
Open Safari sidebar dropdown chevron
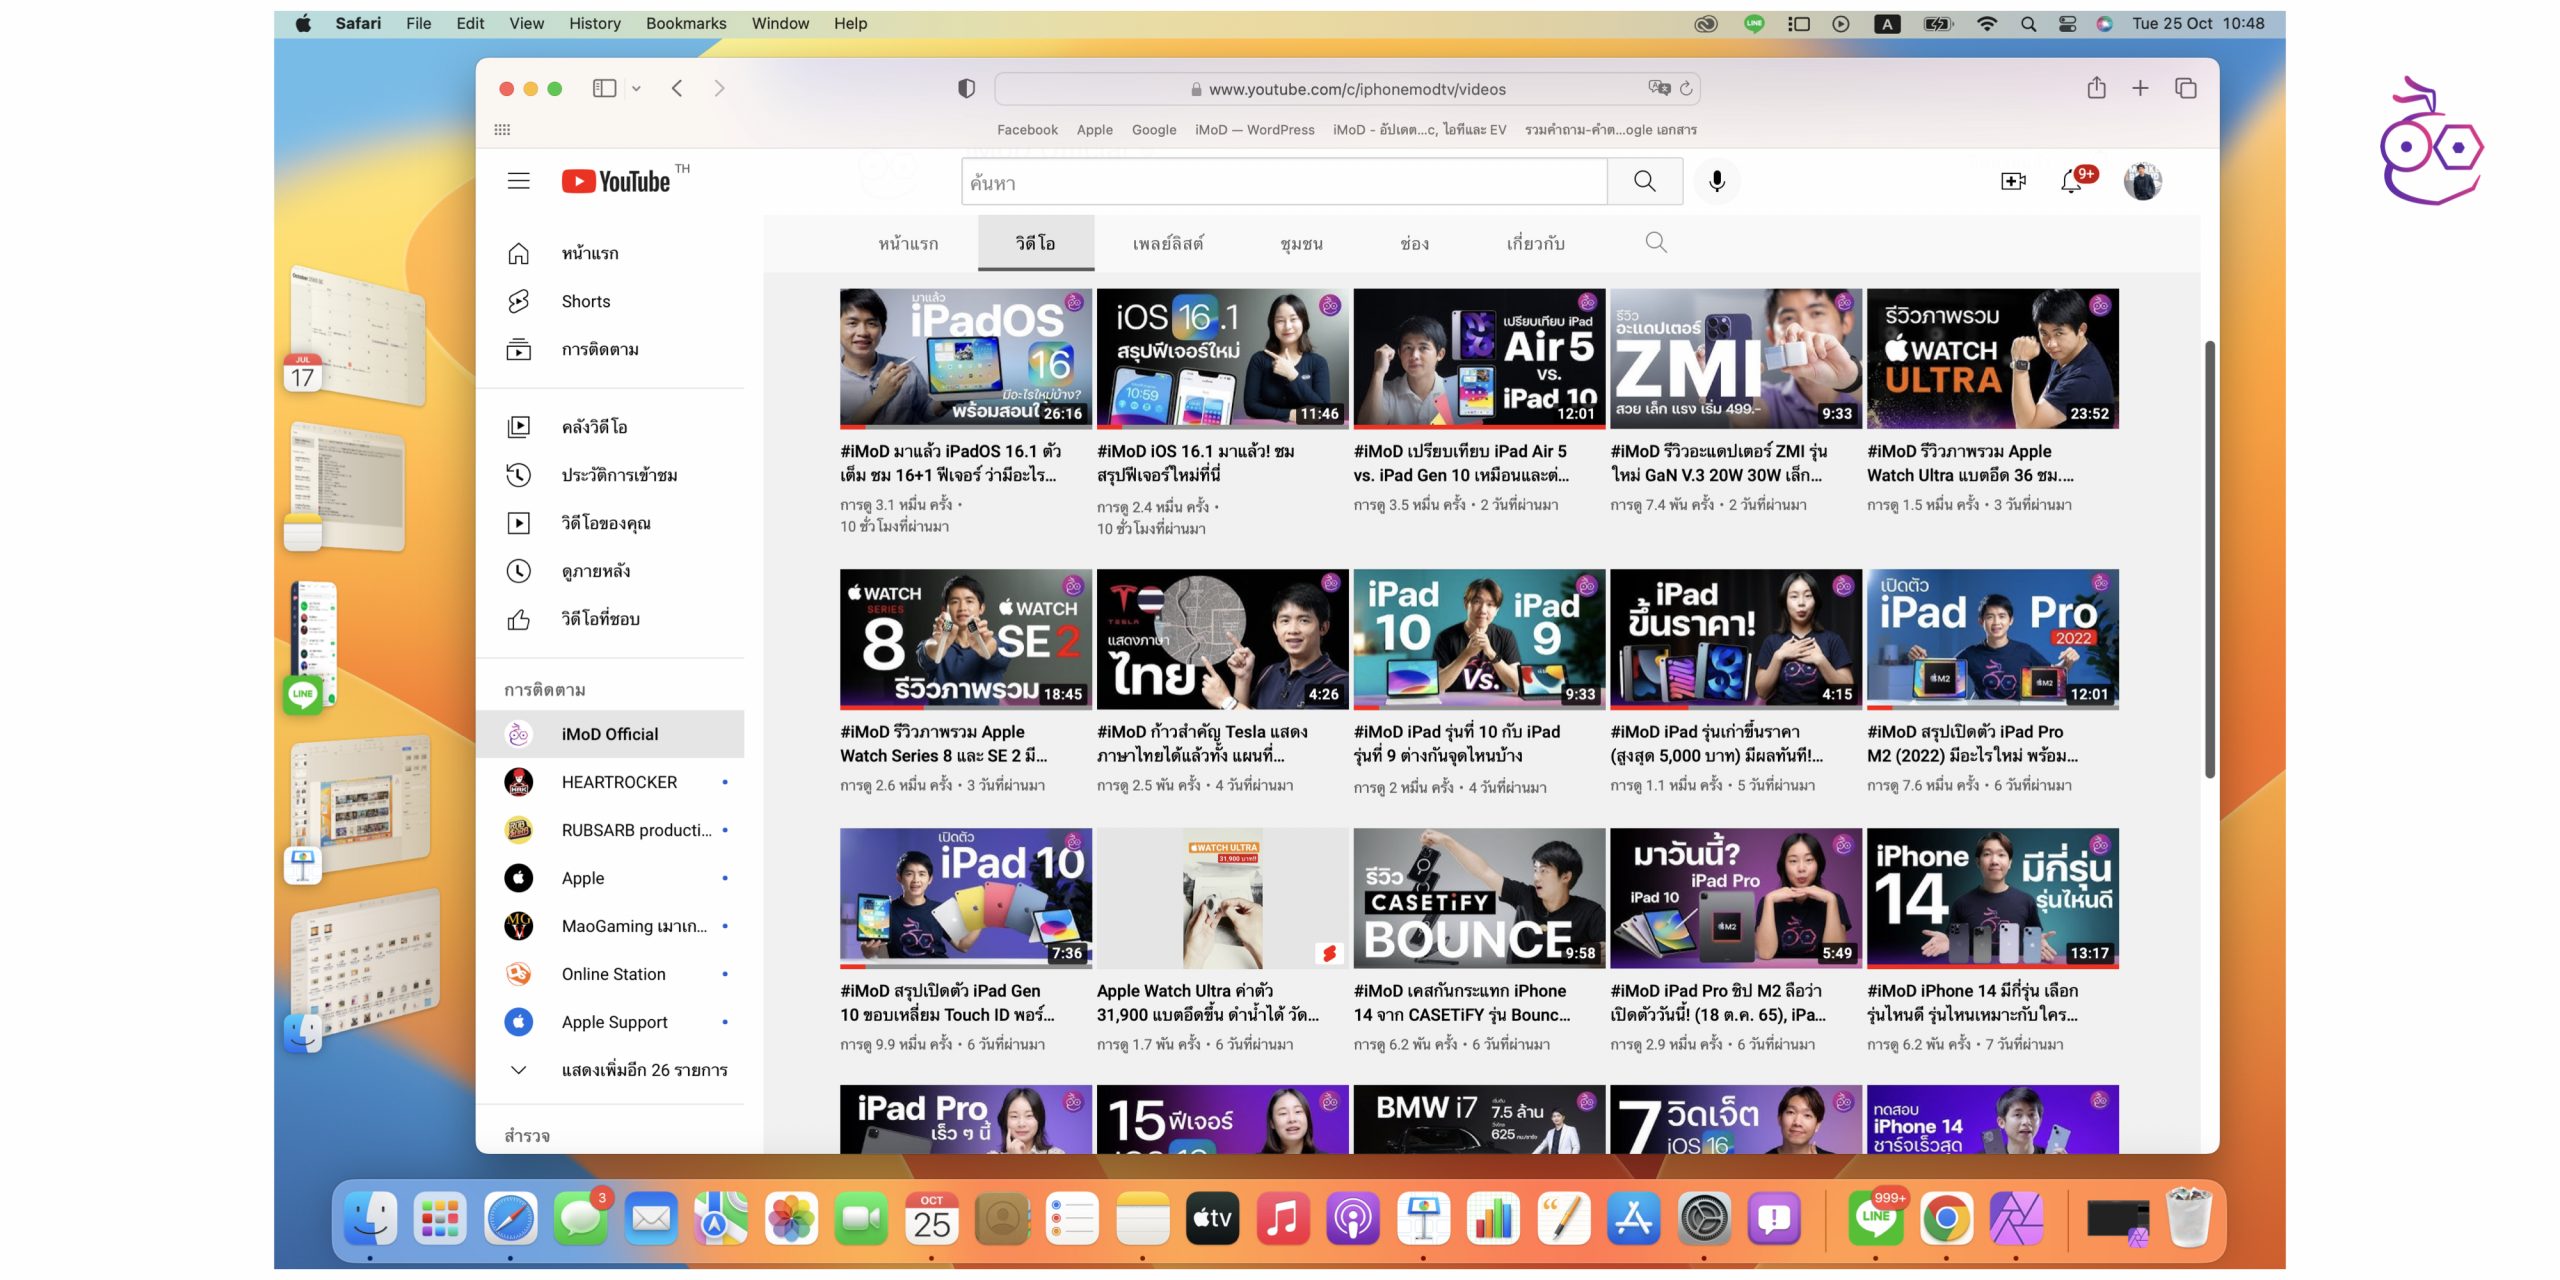[636, 89]
